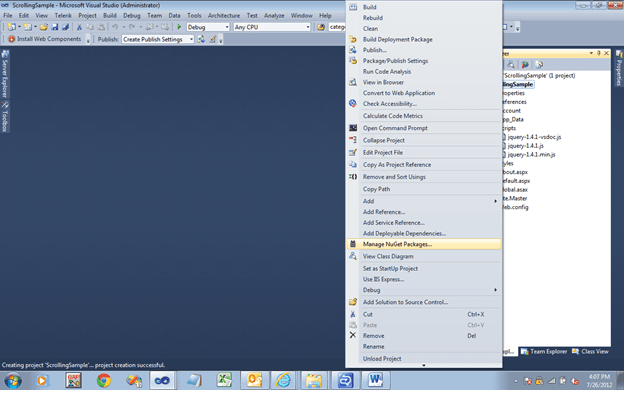This screenshot has width=626, height=400.
Task: Click Manage NuGet Packages icon
Action: 353,244
